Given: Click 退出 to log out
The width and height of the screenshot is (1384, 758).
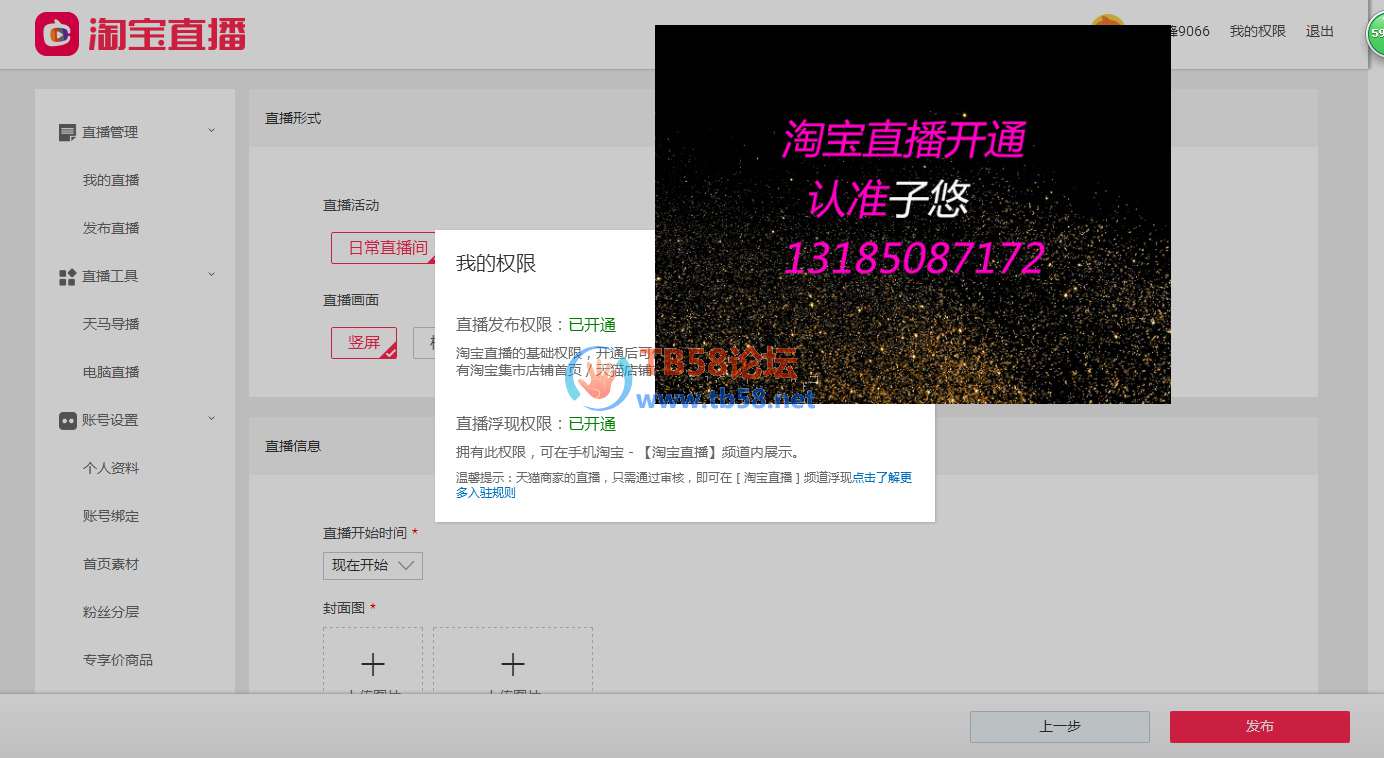Looking at the screenshot, I should tap(1319, 32).
